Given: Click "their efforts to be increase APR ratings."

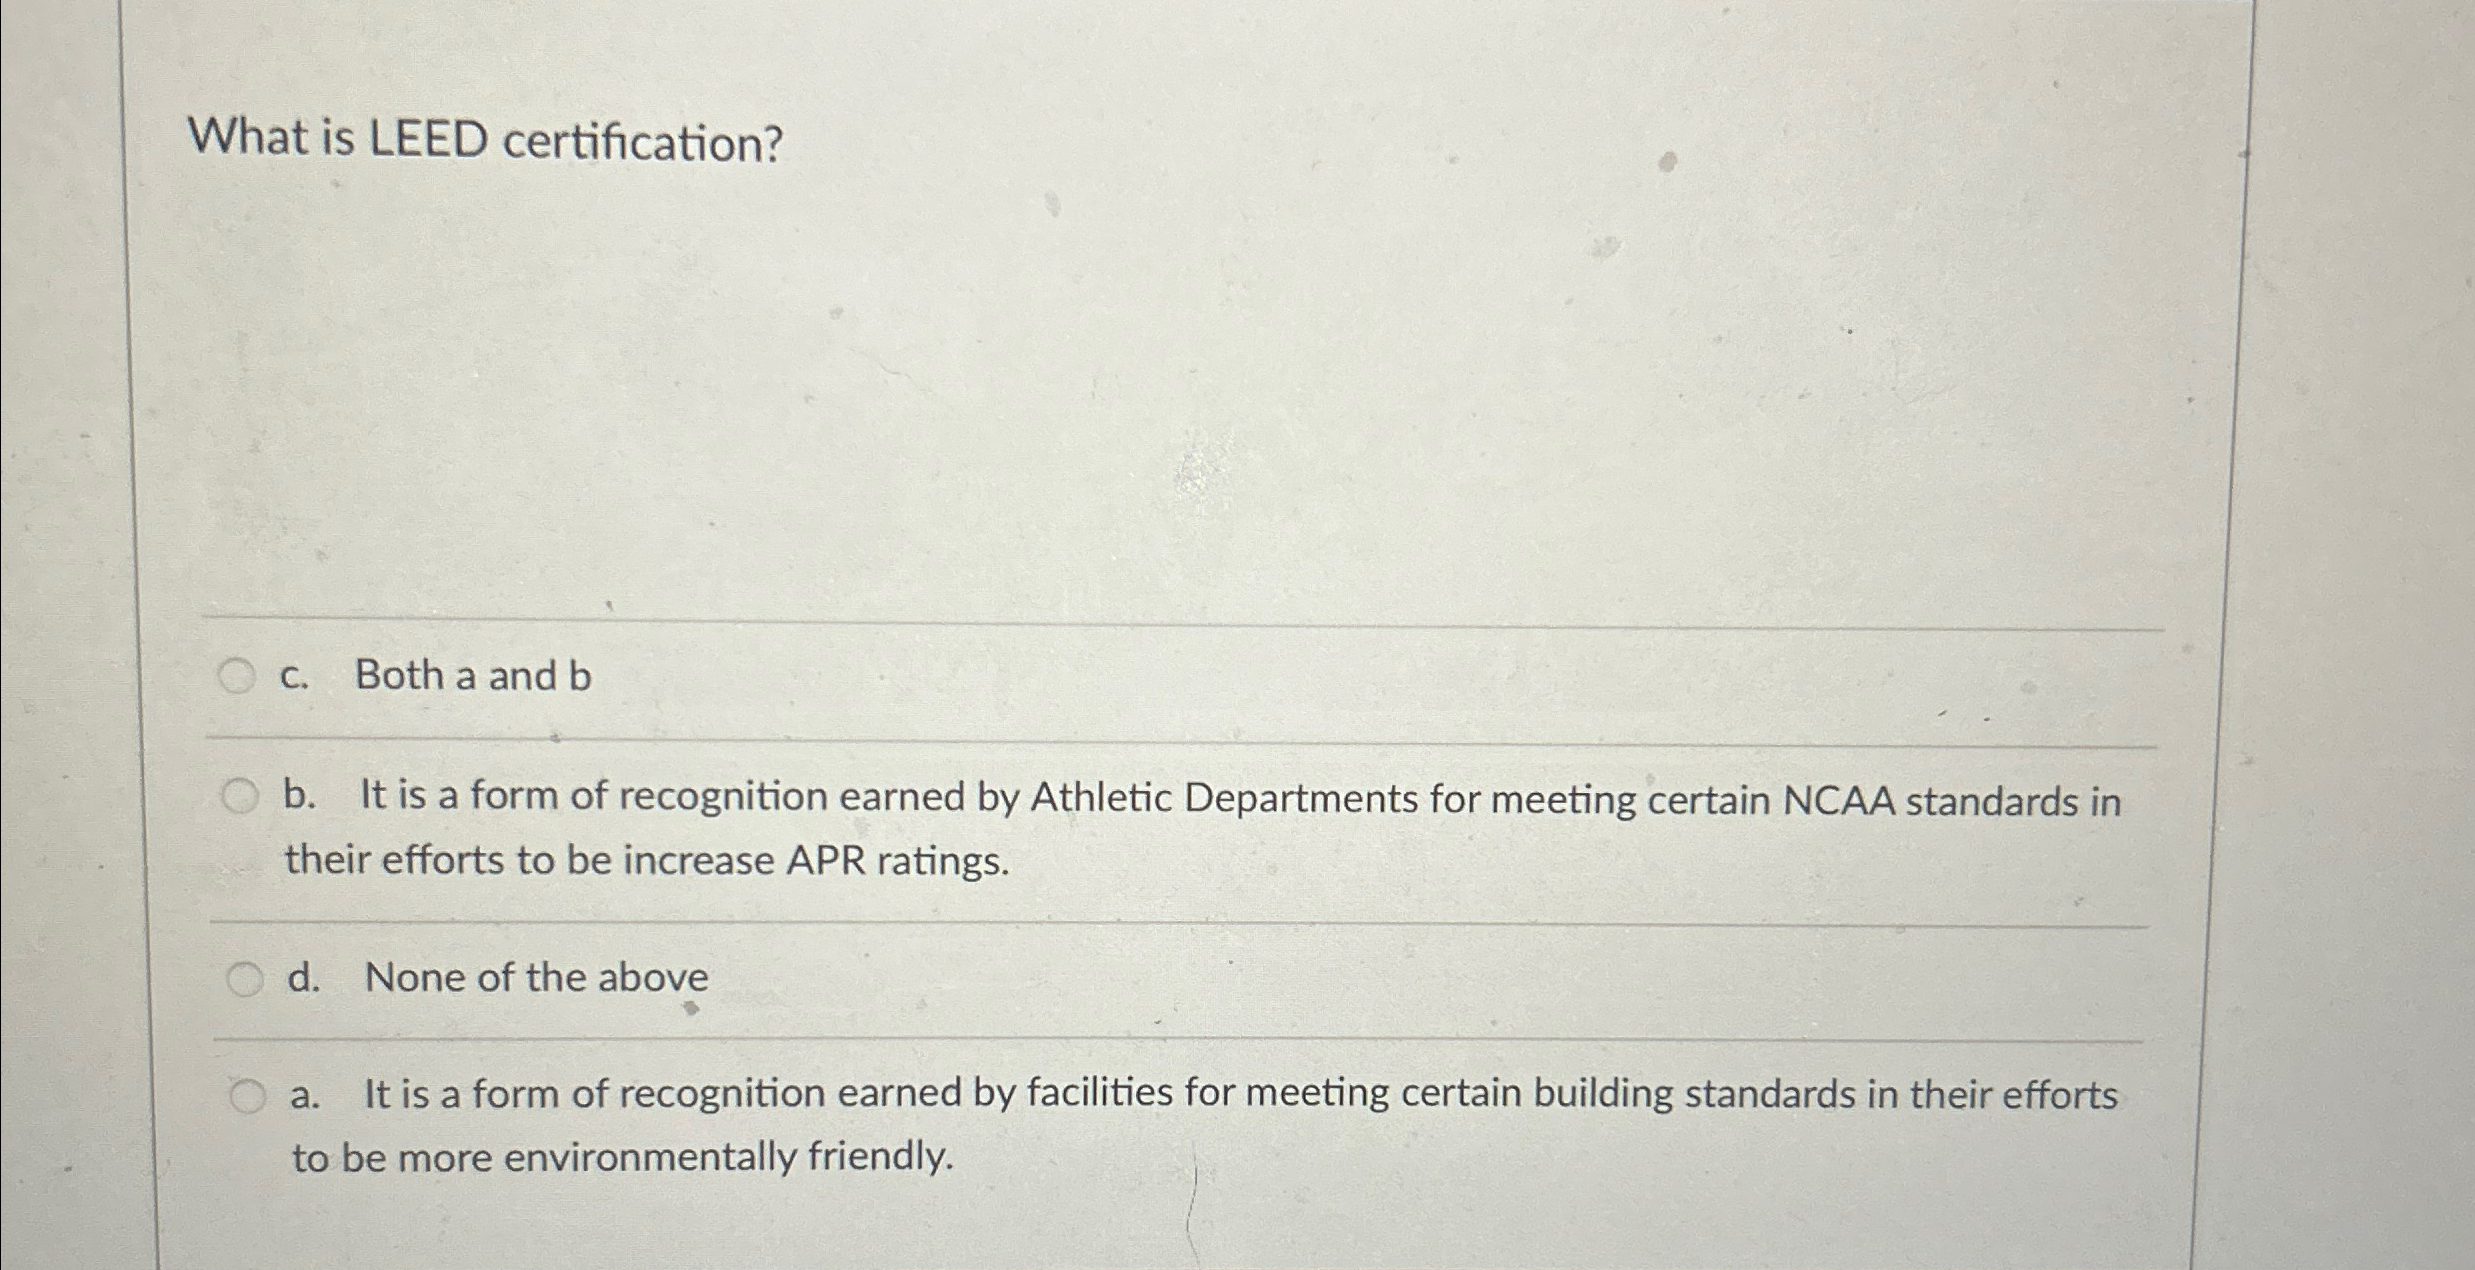Looking at the screenshot, I should pos(647,860).
